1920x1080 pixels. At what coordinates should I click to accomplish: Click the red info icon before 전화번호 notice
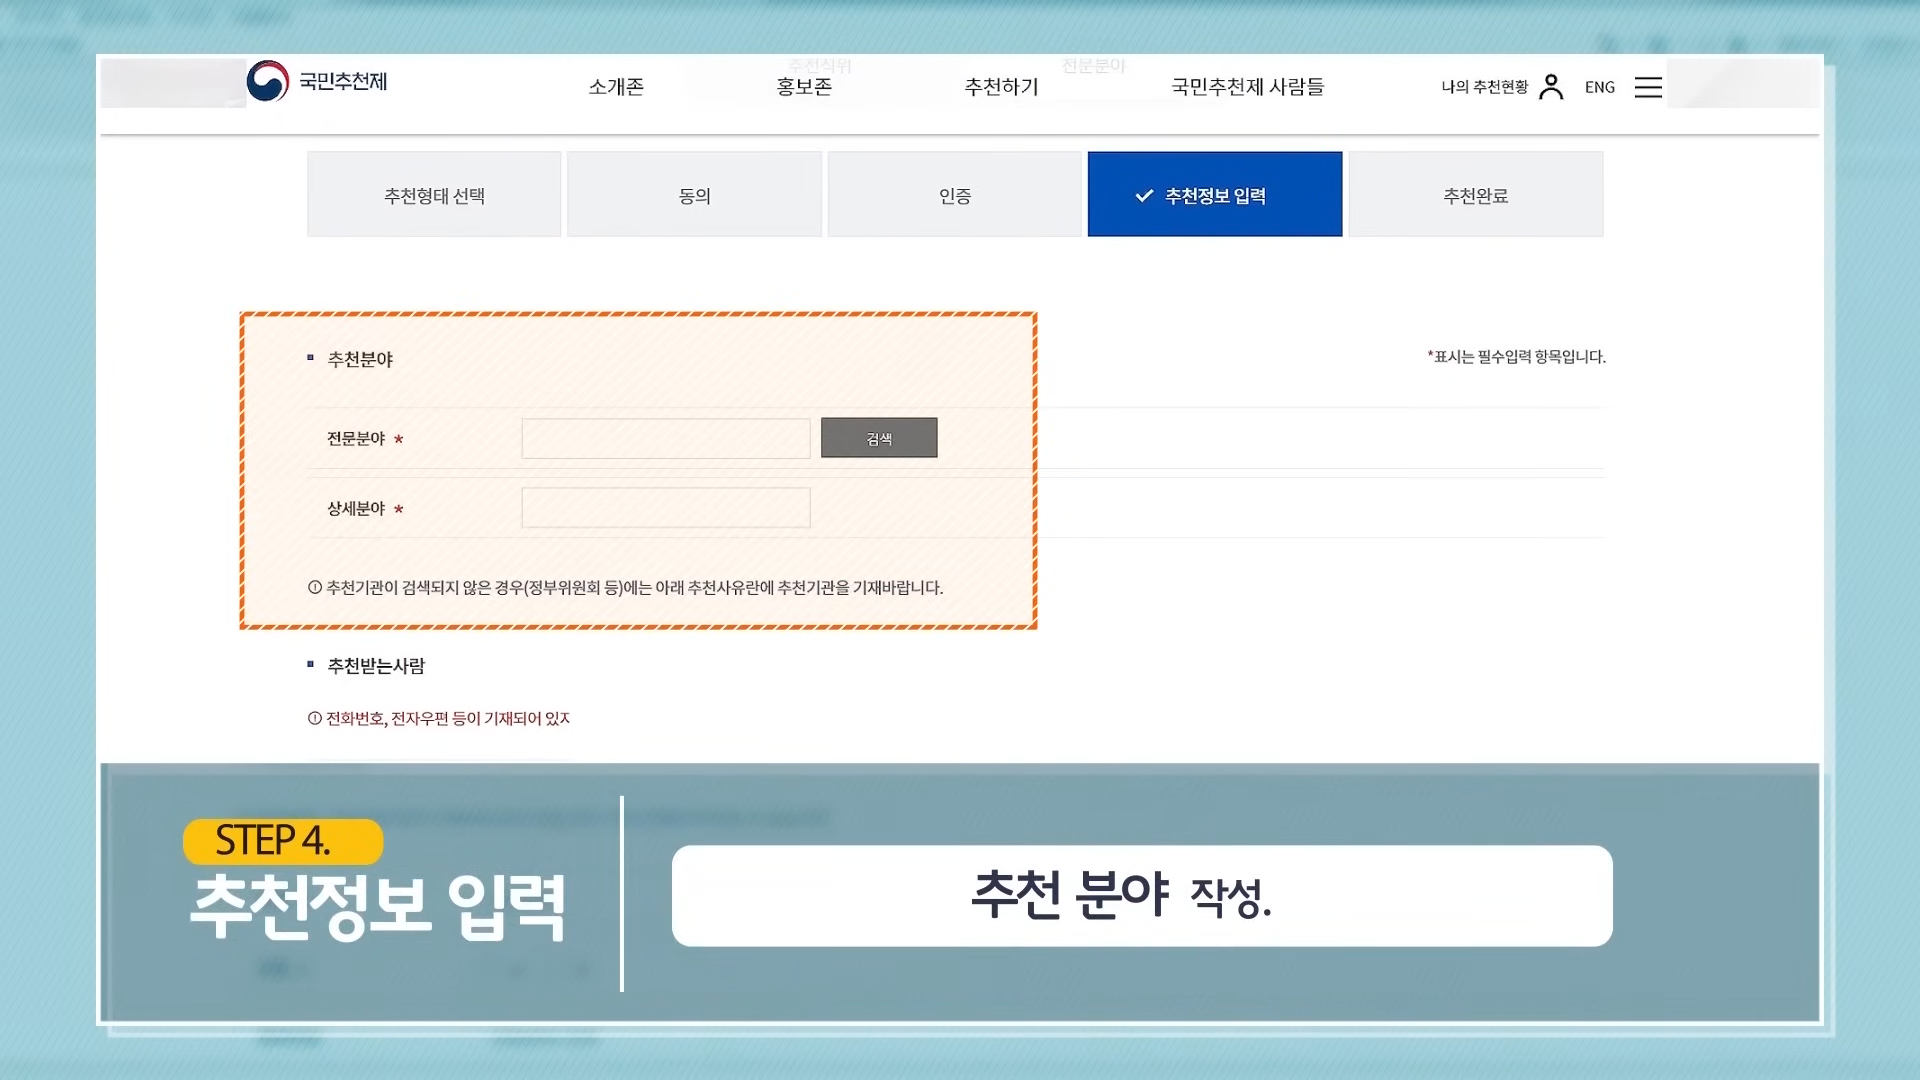tap(314, 719)
